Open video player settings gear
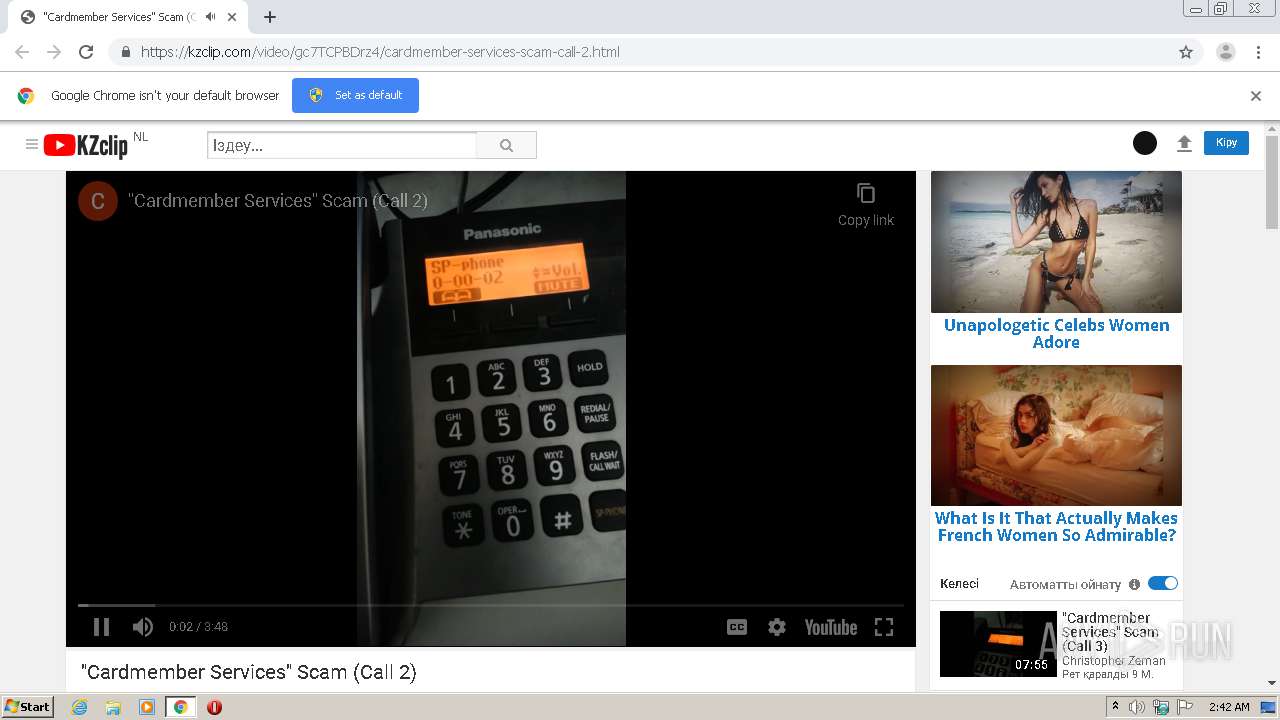Viewport: 1280px width, 720px height. [777, 627]
